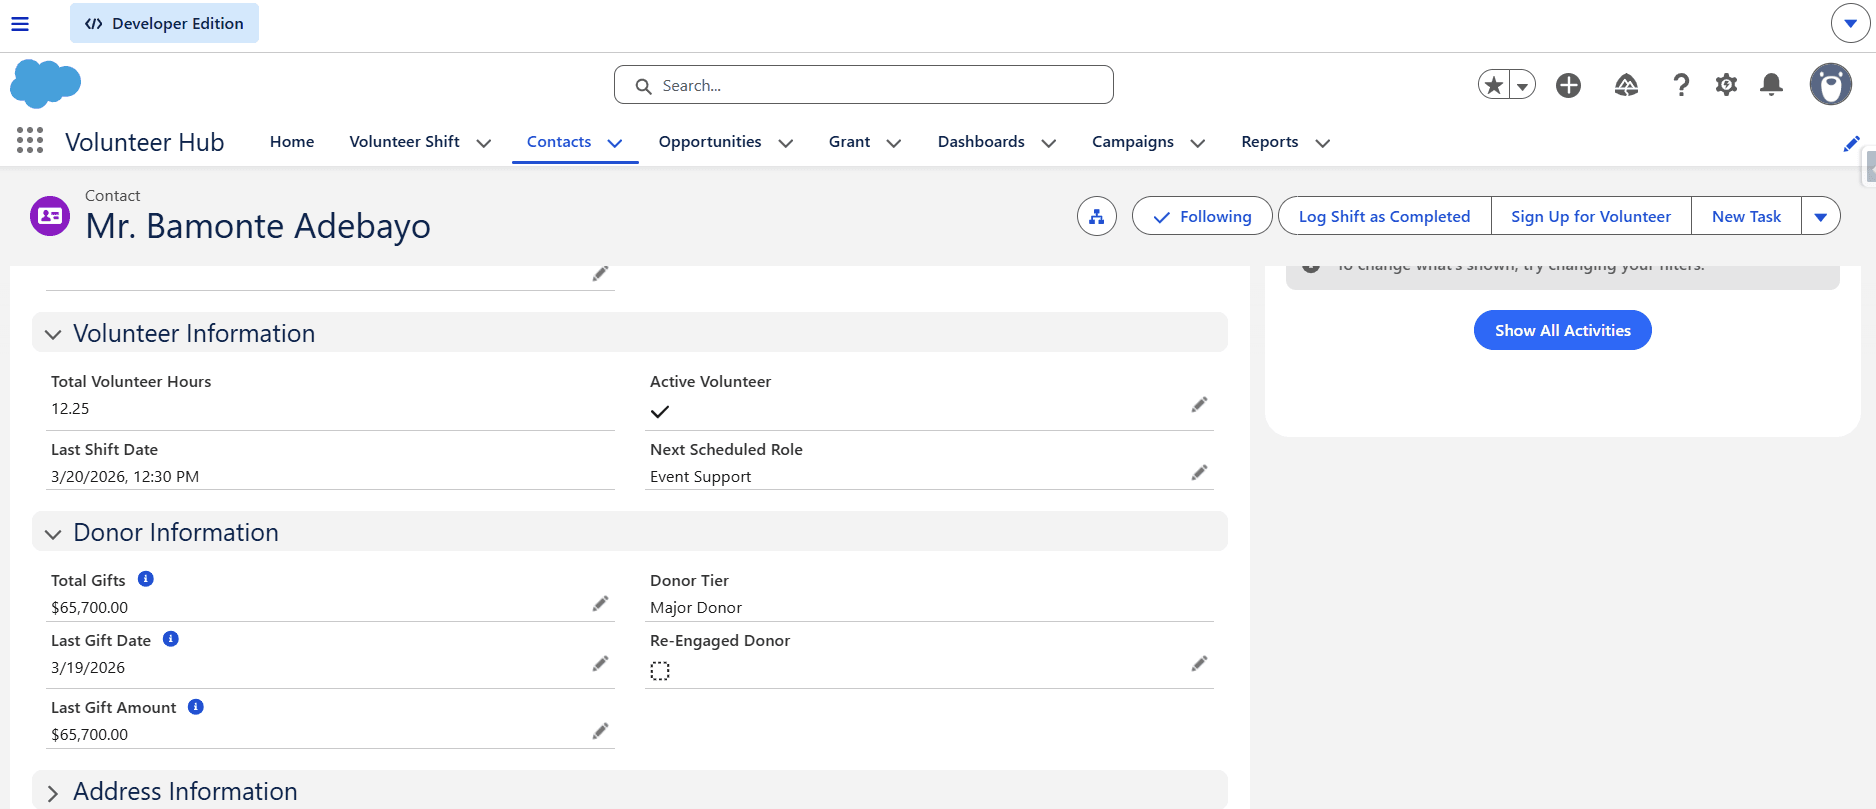Toggle the Active Volunteer checkmark
Image resolution: width=1876 pixels, height=809 pixels.
(660, 411)
